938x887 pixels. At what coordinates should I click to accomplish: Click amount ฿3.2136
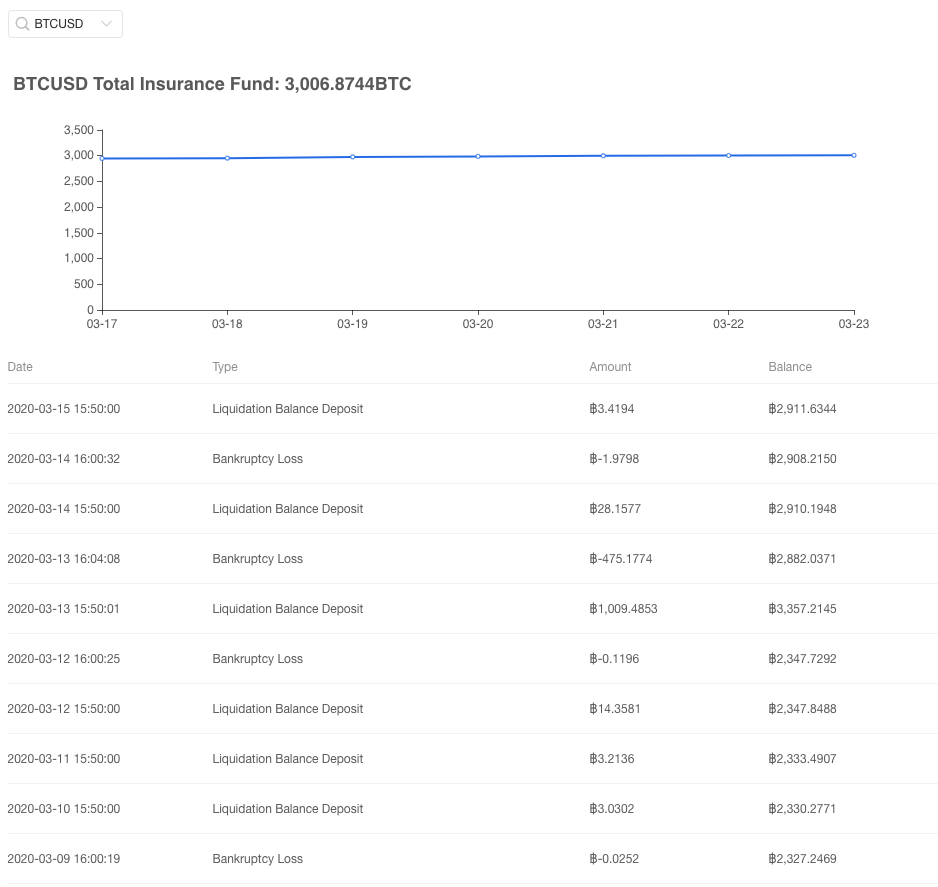611,758
